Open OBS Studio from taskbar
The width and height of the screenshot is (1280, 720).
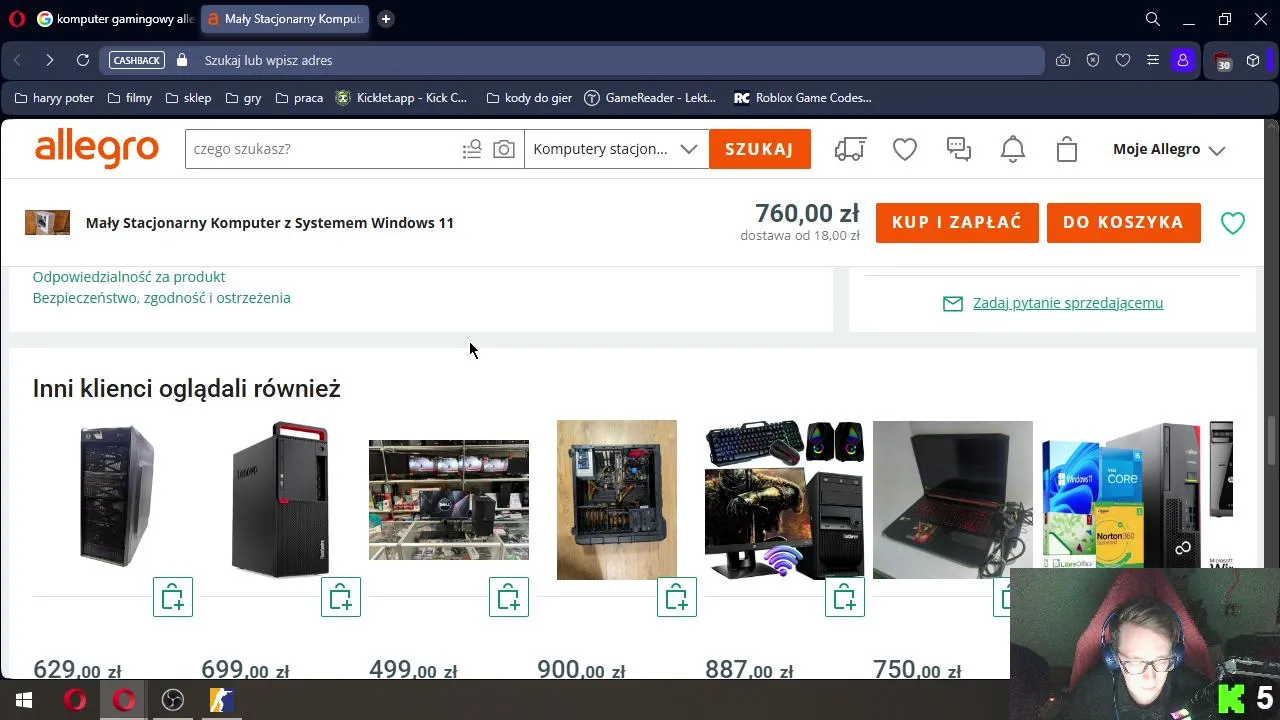[x=173, y=700]
